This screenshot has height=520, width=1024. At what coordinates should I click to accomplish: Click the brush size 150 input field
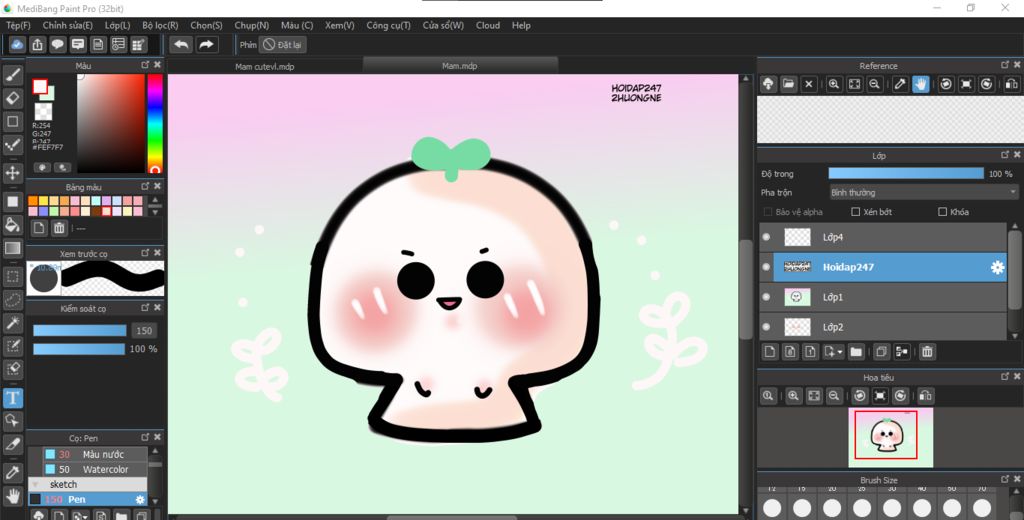[144, 331]
